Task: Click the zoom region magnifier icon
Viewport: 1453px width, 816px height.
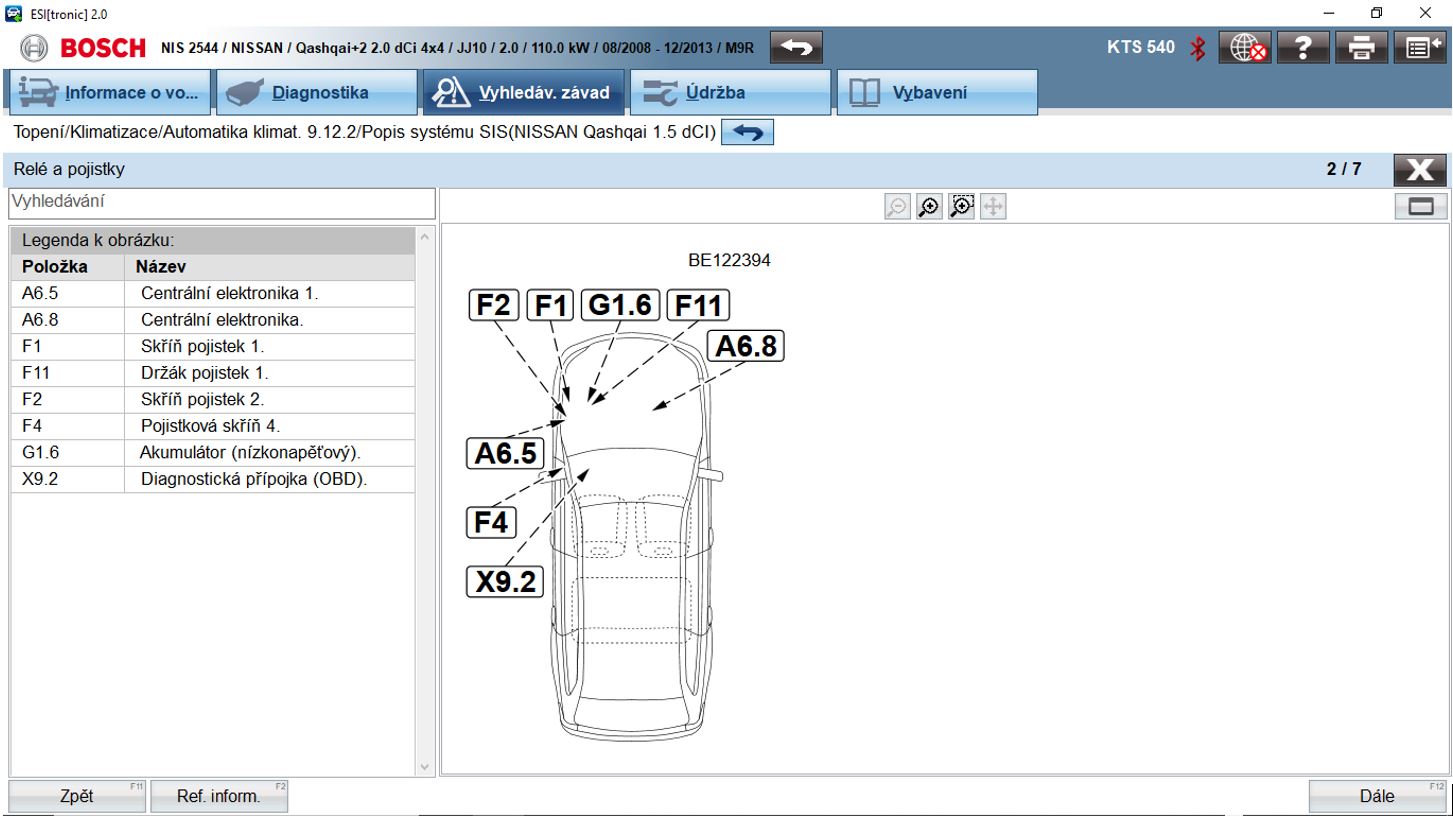Action: point(961,206)
